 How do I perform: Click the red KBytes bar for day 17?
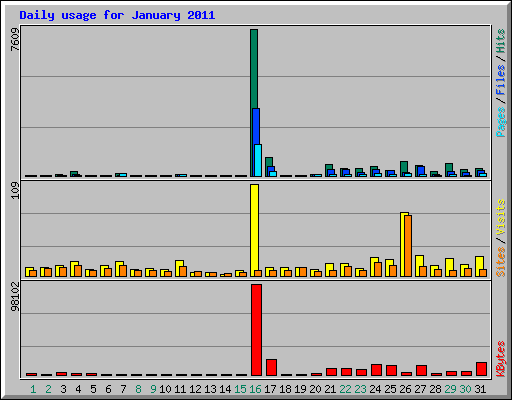(272, 367)
